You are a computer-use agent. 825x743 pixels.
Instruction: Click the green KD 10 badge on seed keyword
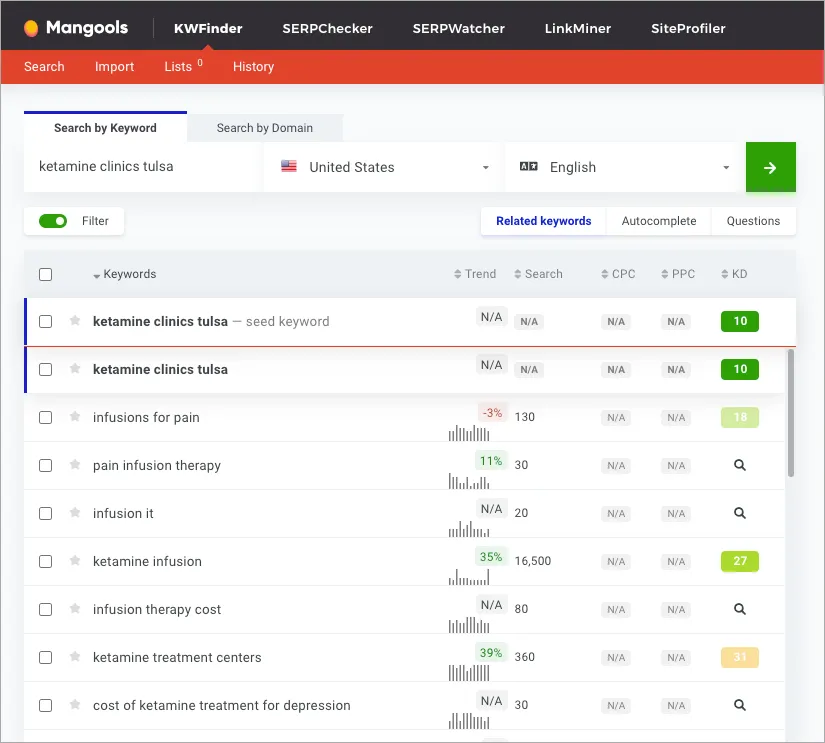[x=739, y=321]
